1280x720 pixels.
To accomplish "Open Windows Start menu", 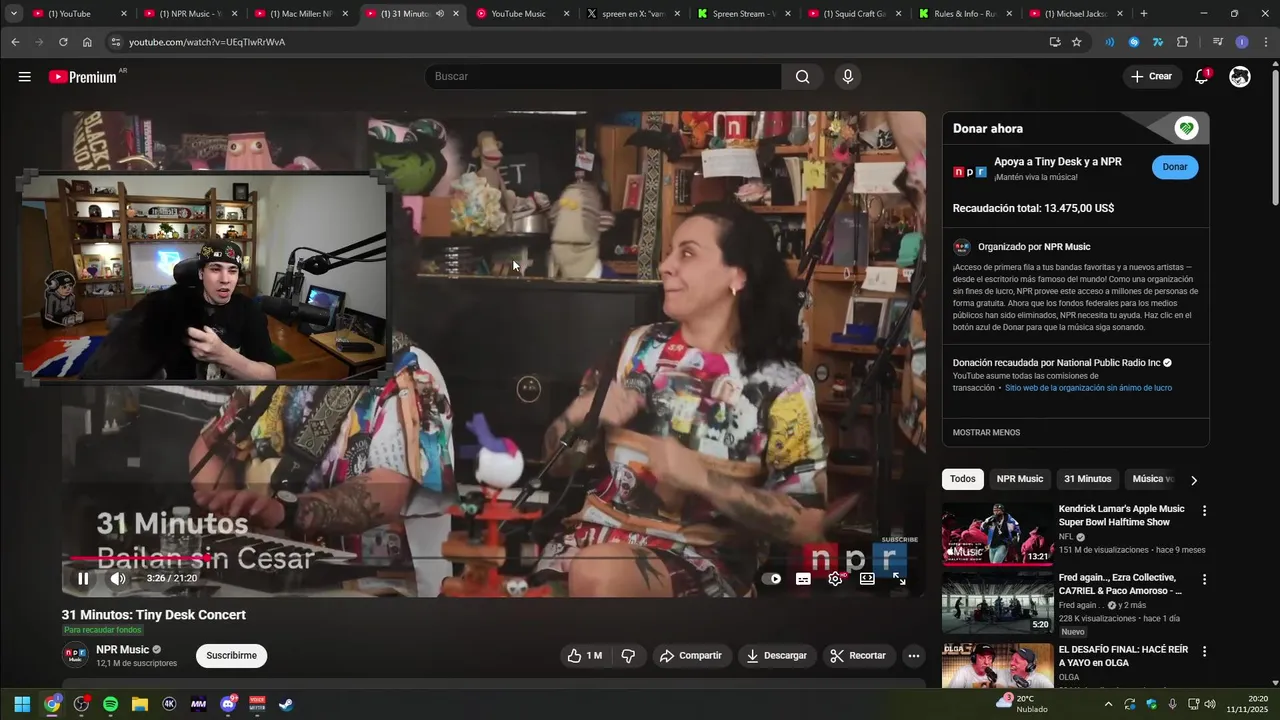I will [x=22, y=704].
